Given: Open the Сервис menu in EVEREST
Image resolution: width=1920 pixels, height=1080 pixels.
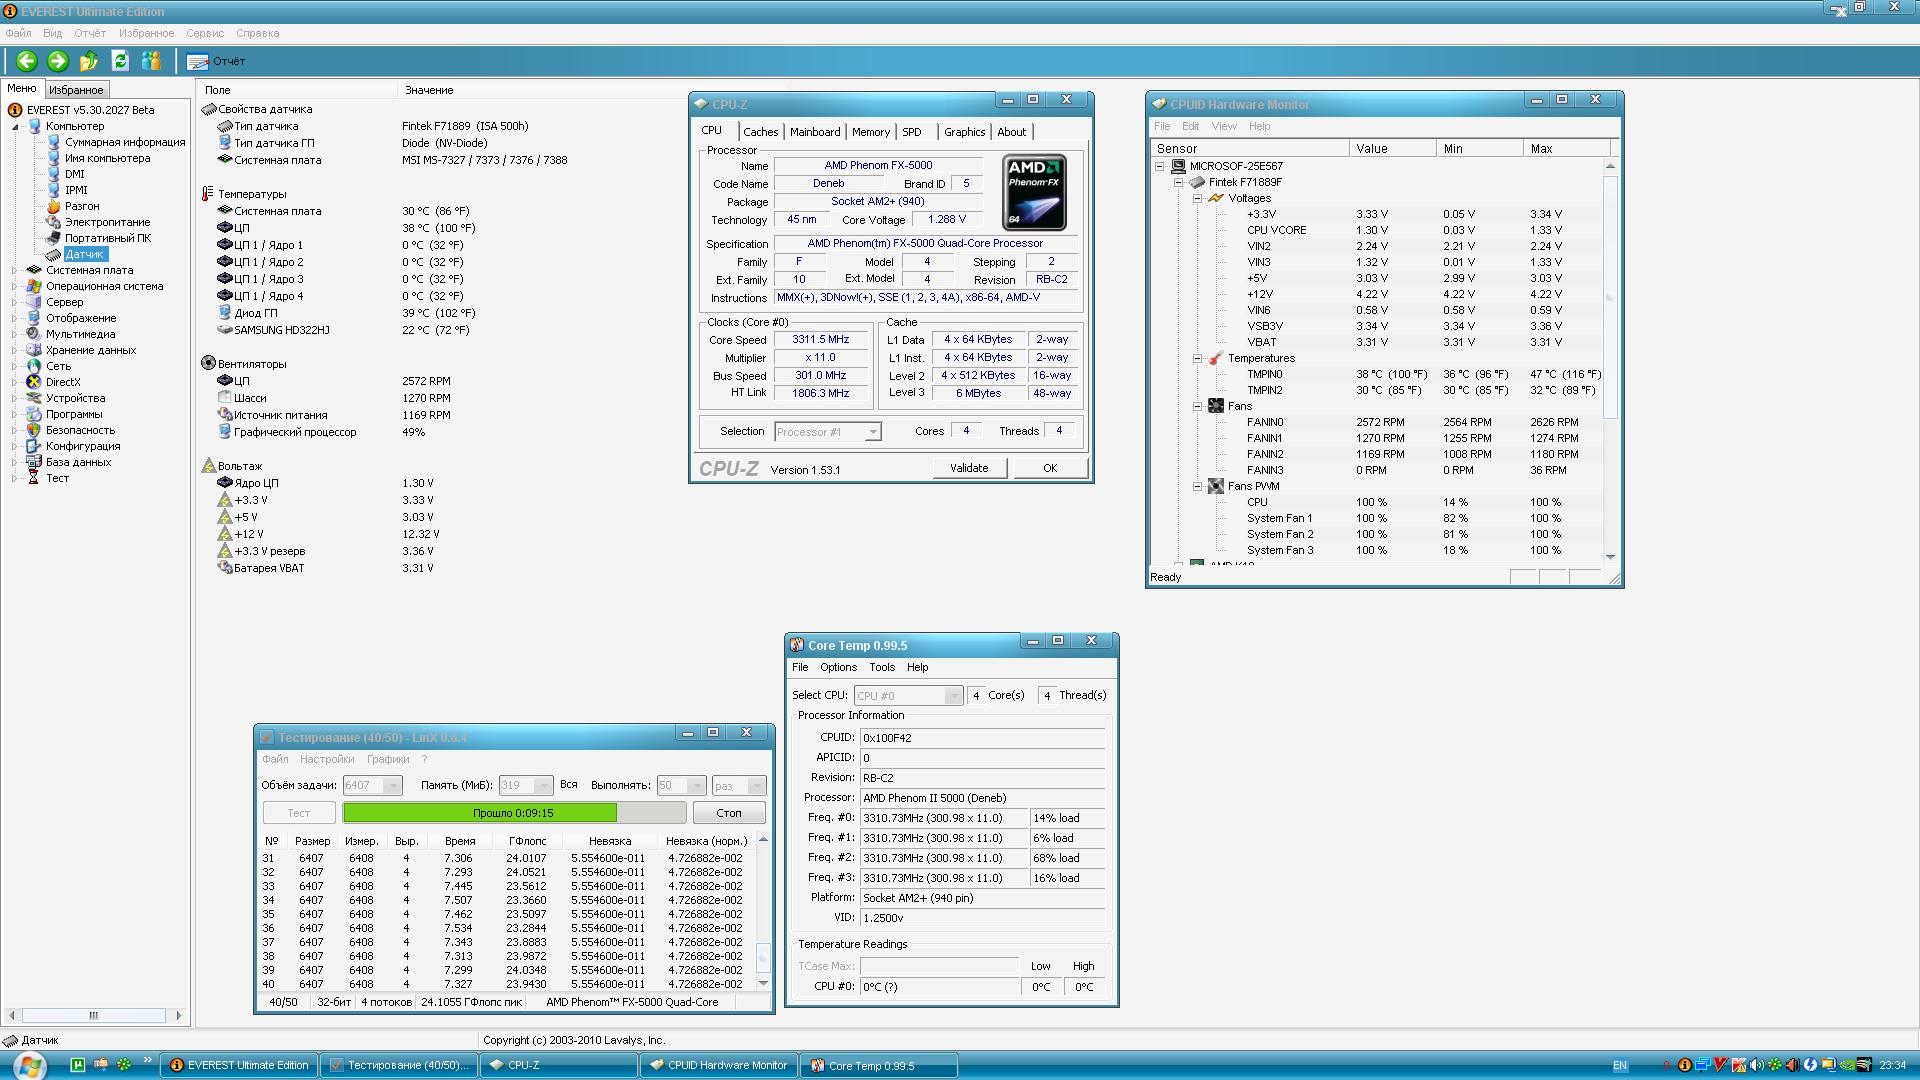Looking at the screenshot, I should pyautogui.click(x=205, y=33).
